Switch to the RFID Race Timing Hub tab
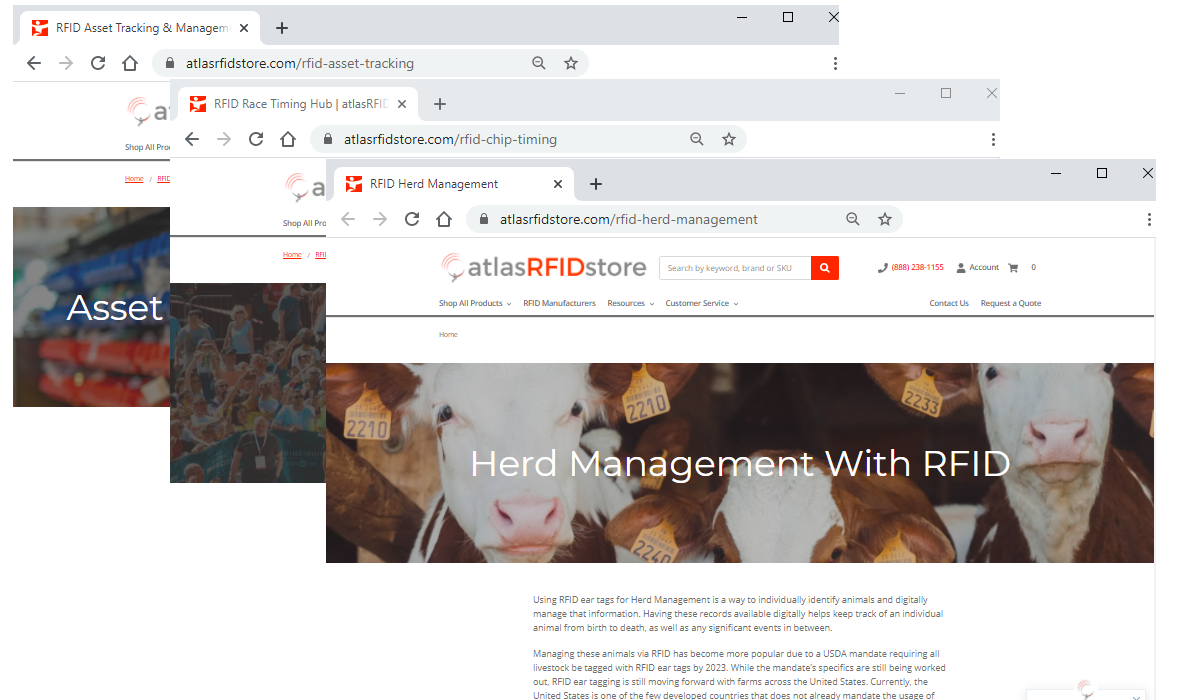The width and height of the screenshot is (1200, 700). click(298, 104)
